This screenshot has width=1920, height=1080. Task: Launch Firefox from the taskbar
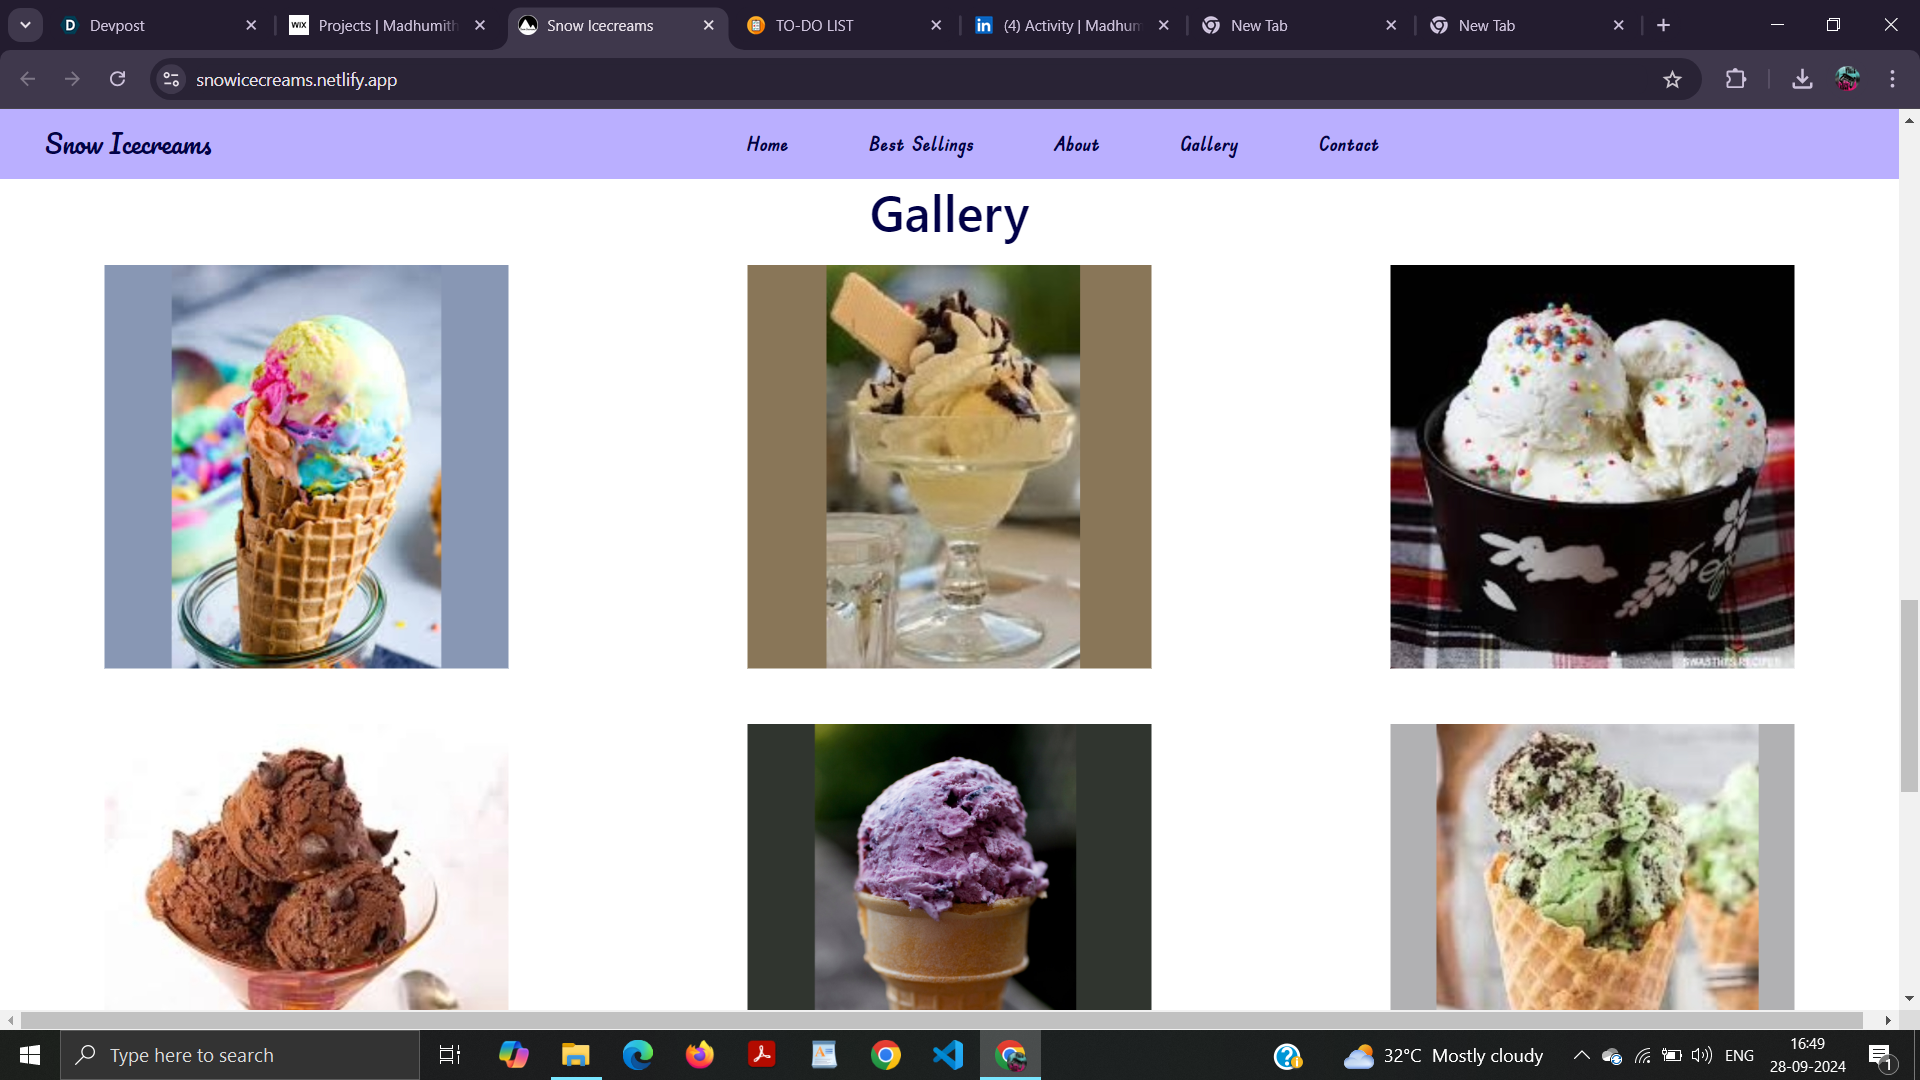coord(700,1055)
